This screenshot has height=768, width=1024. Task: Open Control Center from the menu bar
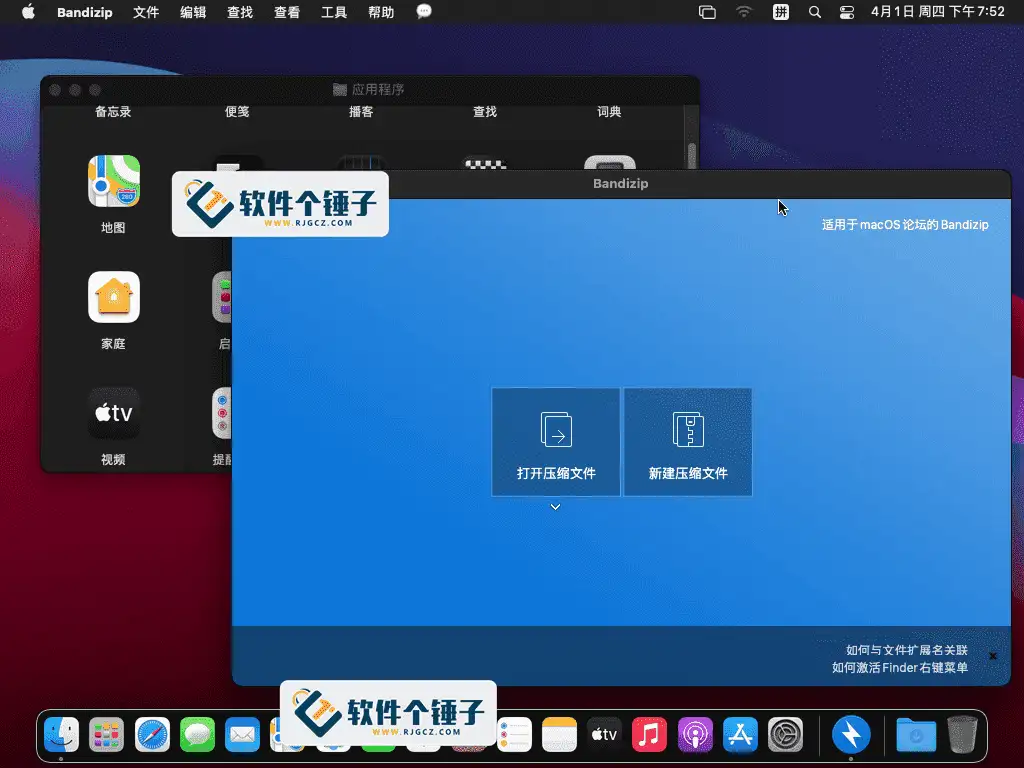(x=845, y=13)
